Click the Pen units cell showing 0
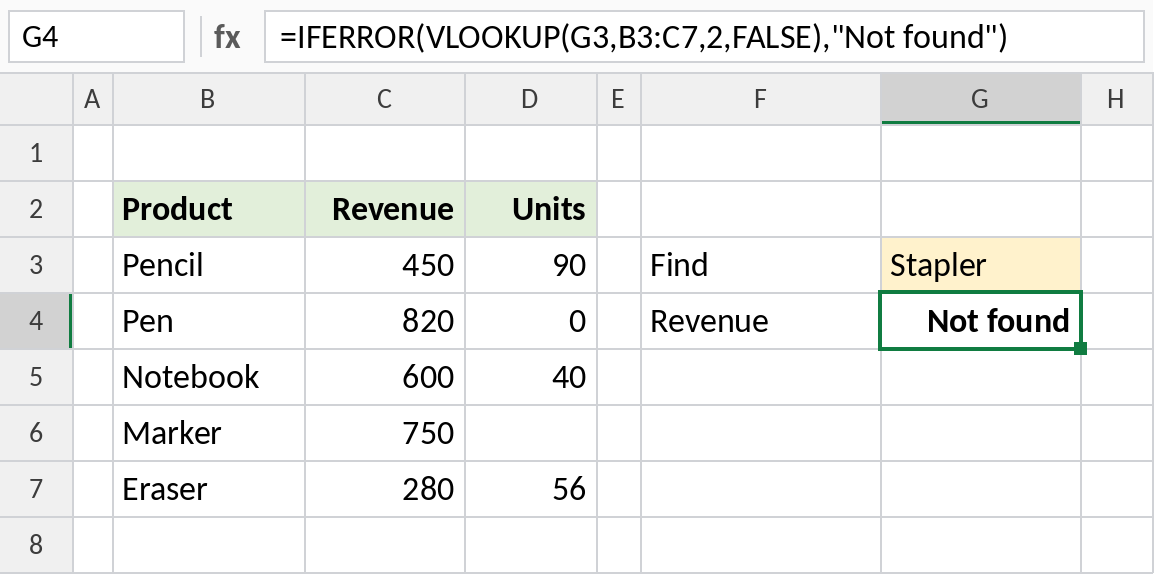This screenshot has height=574, width=1154. (531, 321)
